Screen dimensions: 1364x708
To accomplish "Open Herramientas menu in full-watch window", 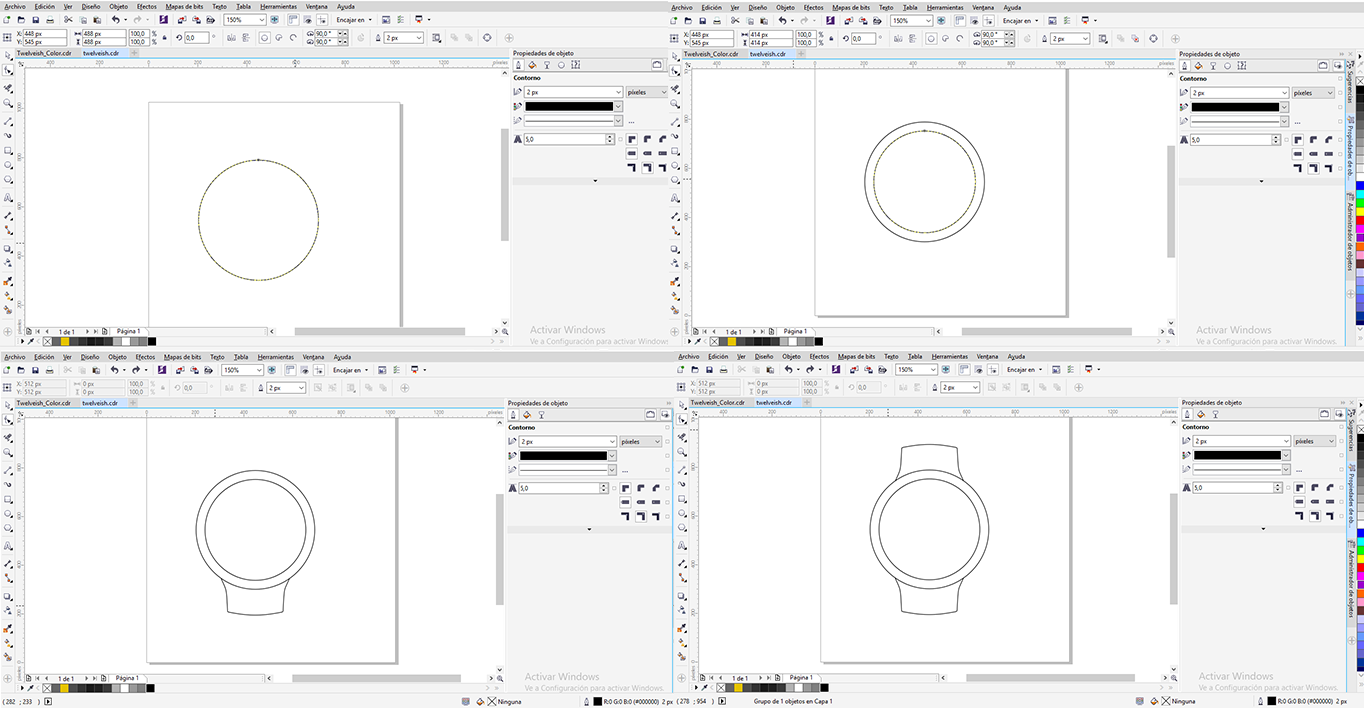I will tap(951, 357).
